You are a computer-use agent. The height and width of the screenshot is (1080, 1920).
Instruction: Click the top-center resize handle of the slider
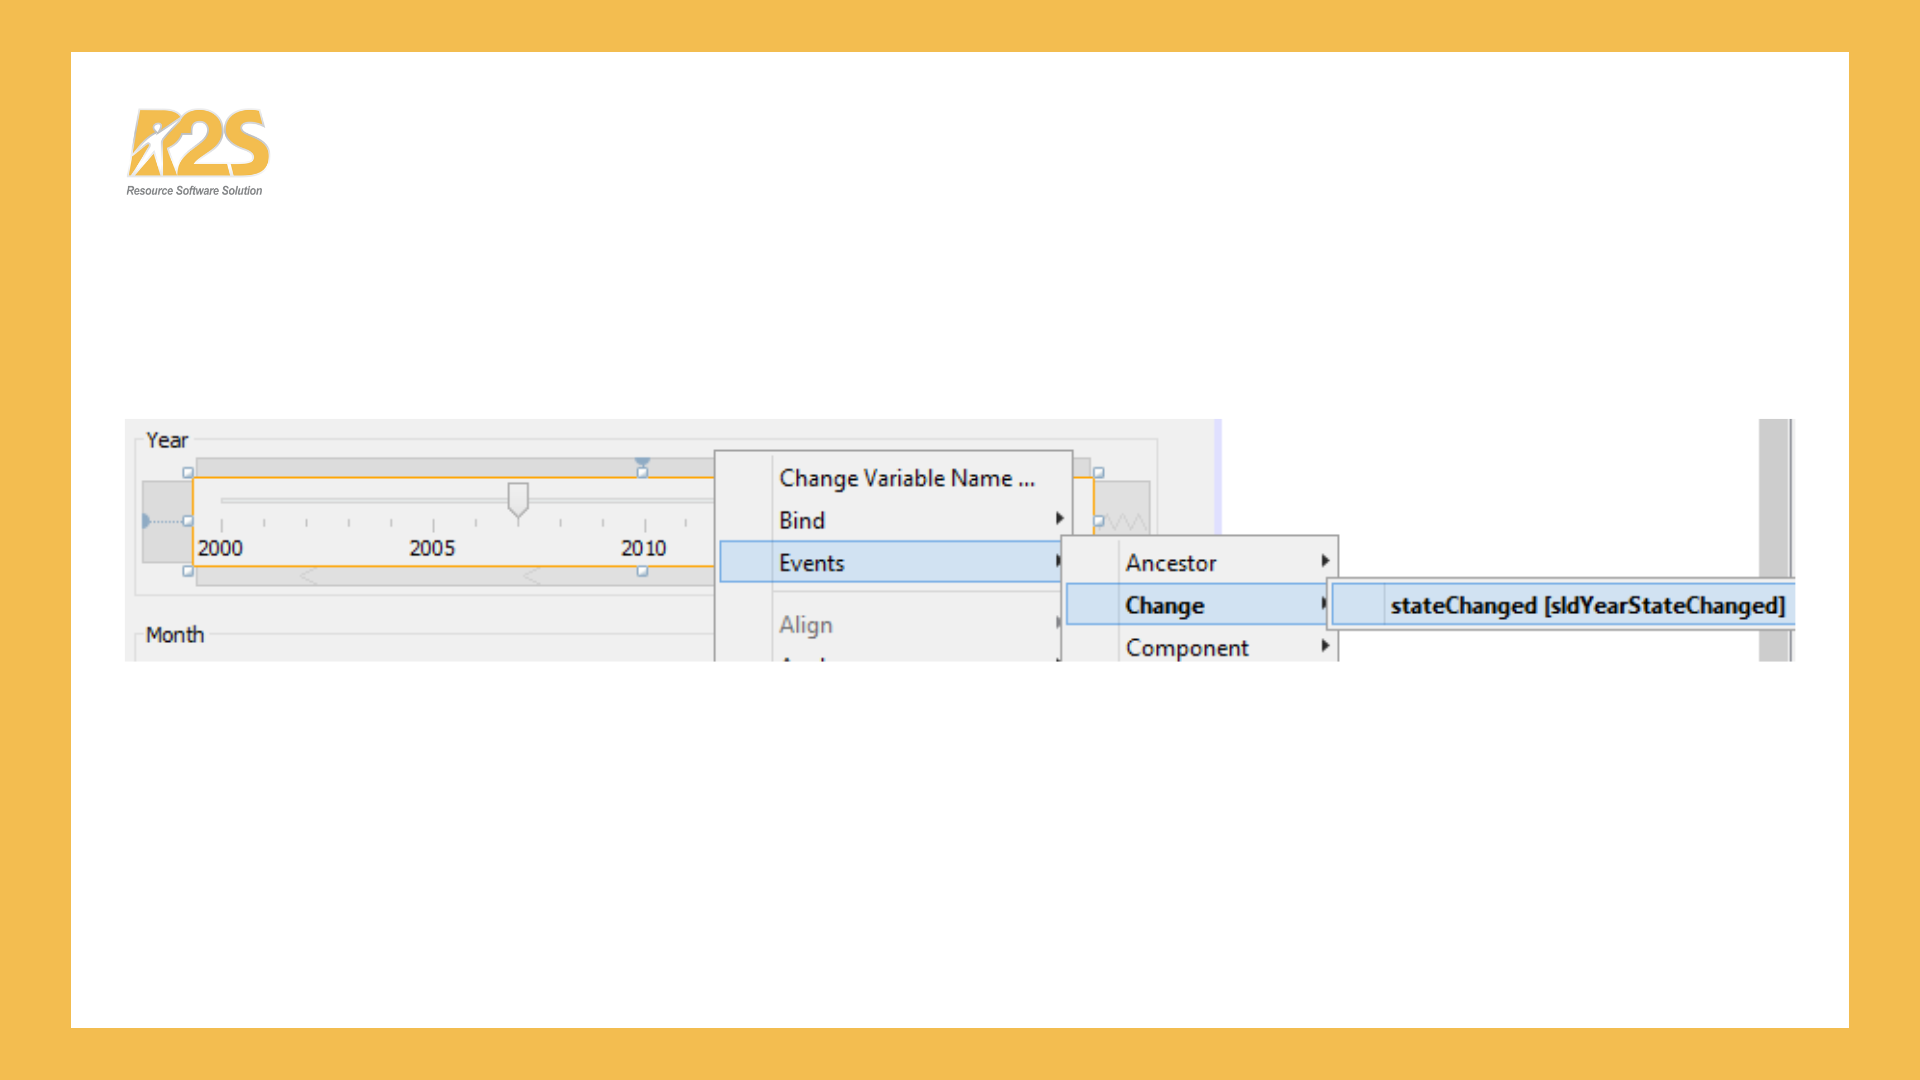click(642, 471)
